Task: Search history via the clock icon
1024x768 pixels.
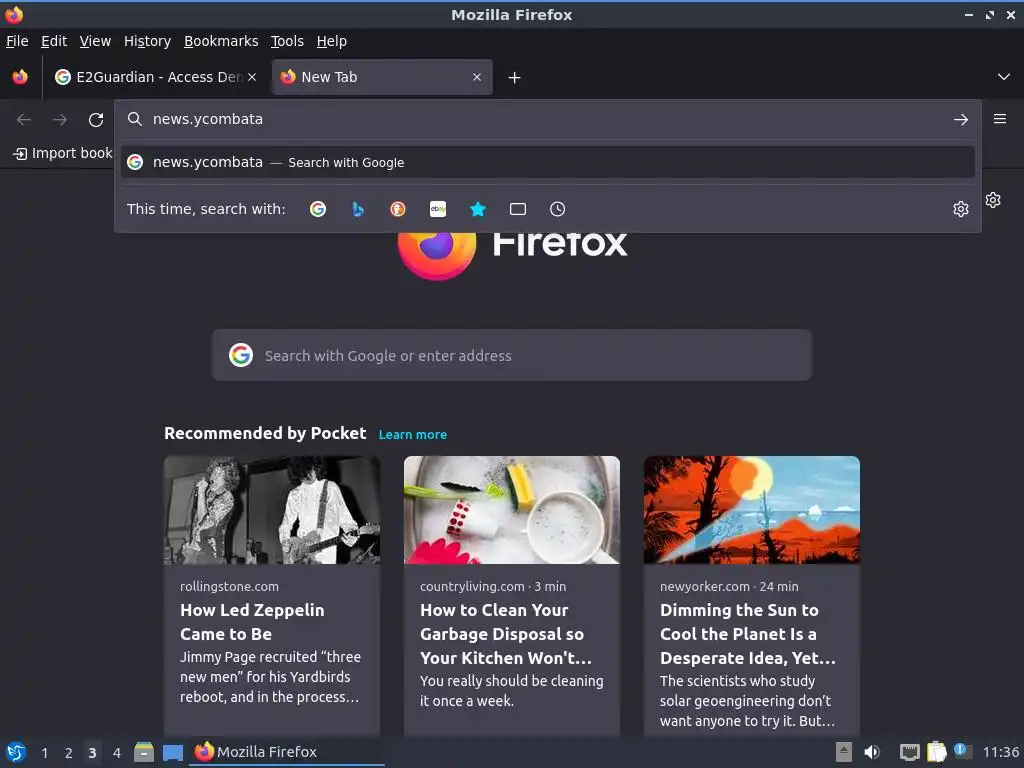Action: 558,209
